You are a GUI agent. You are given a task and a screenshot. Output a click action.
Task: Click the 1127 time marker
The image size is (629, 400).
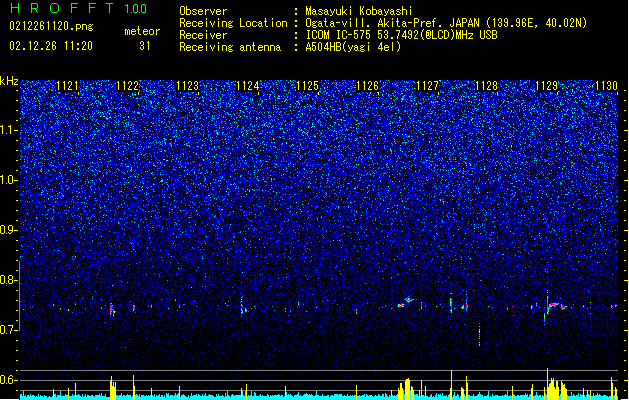[427, 86]
